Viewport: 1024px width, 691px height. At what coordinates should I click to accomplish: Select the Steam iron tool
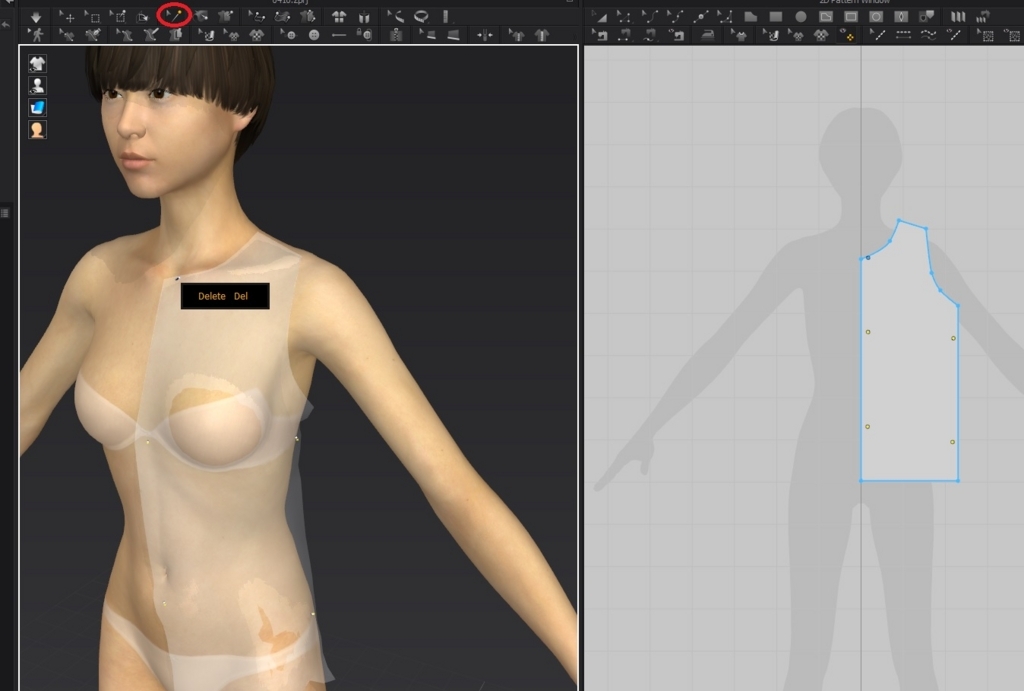pyautogui.click(x=708, y=36)
